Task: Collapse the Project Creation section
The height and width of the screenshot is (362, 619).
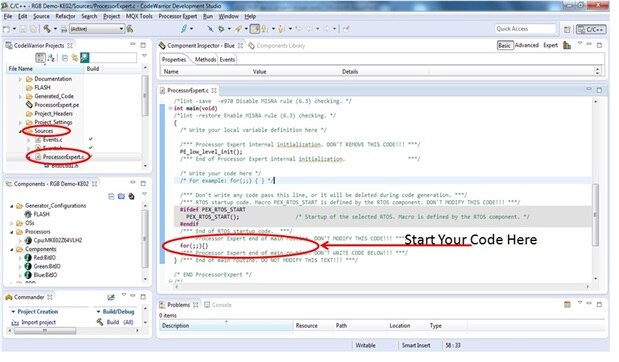Action: click(13, 312)
